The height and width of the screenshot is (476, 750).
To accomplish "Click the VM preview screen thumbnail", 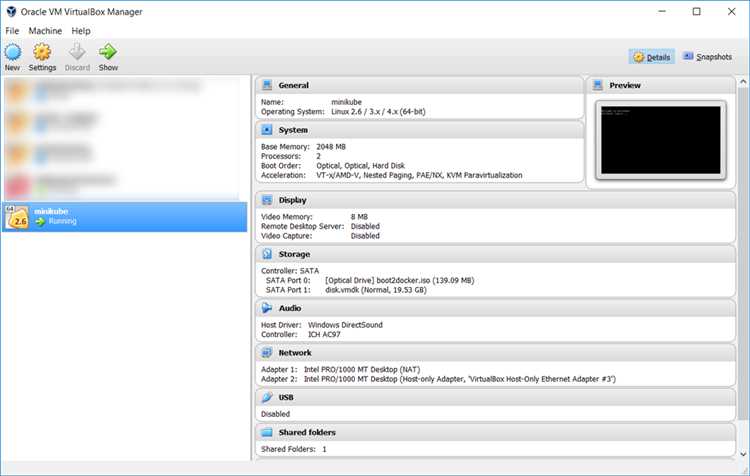I will 661,140.
